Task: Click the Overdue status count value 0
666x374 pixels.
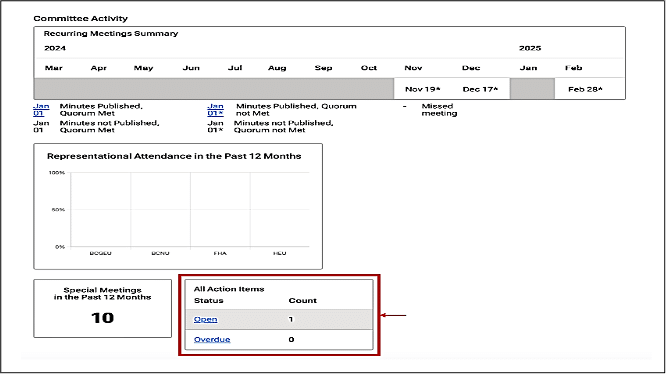Action: (291, 339)
